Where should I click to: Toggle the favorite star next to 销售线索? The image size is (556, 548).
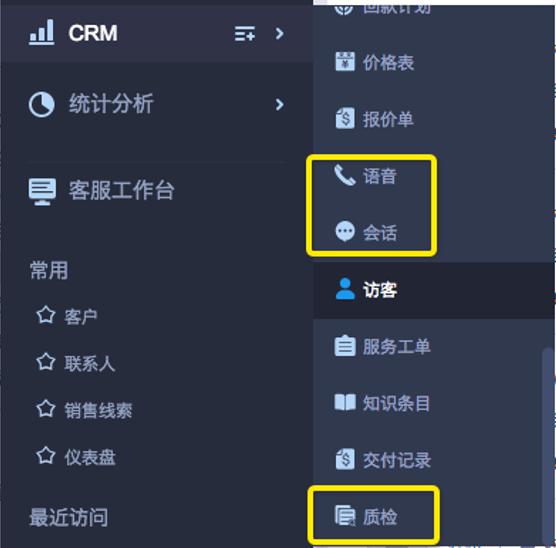[46, 409]
